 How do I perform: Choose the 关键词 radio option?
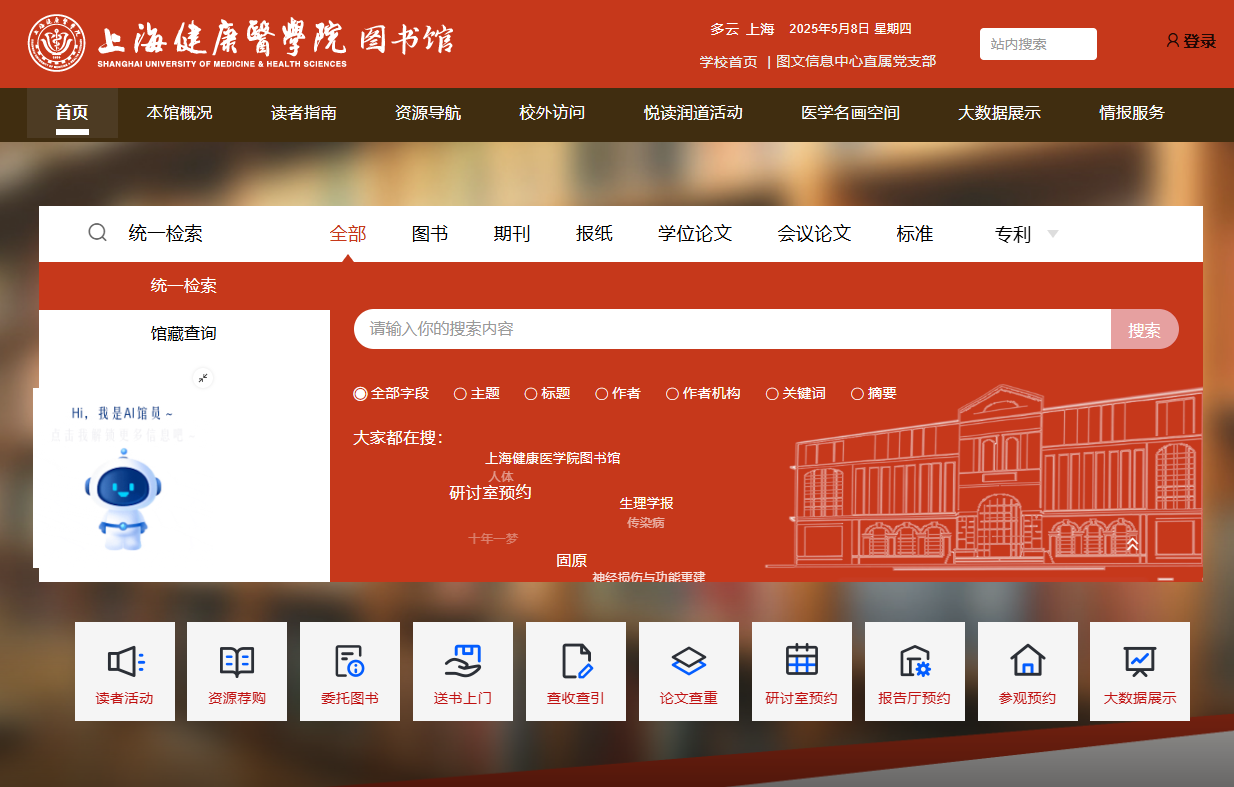[x=771, y=394]
